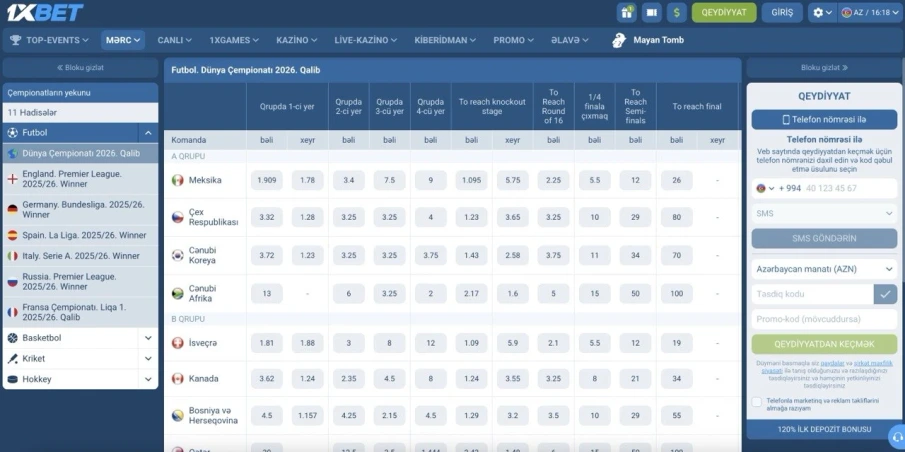Click the Kriket bat icon
This screenshot has height=452, width=905.
click(x=12, y=359)
